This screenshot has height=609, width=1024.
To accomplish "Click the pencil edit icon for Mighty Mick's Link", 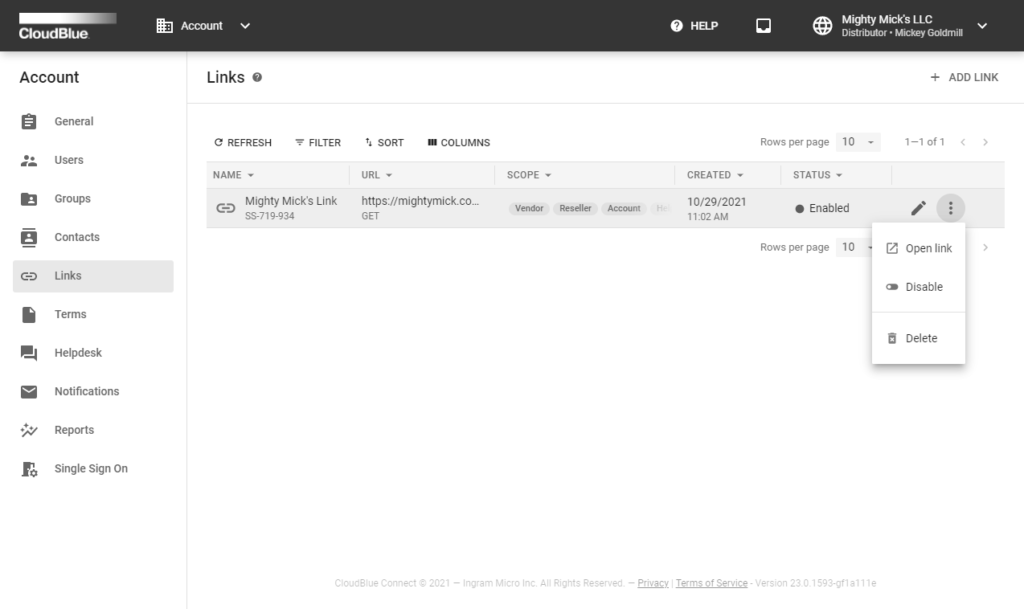I will [x=918, y=209].
